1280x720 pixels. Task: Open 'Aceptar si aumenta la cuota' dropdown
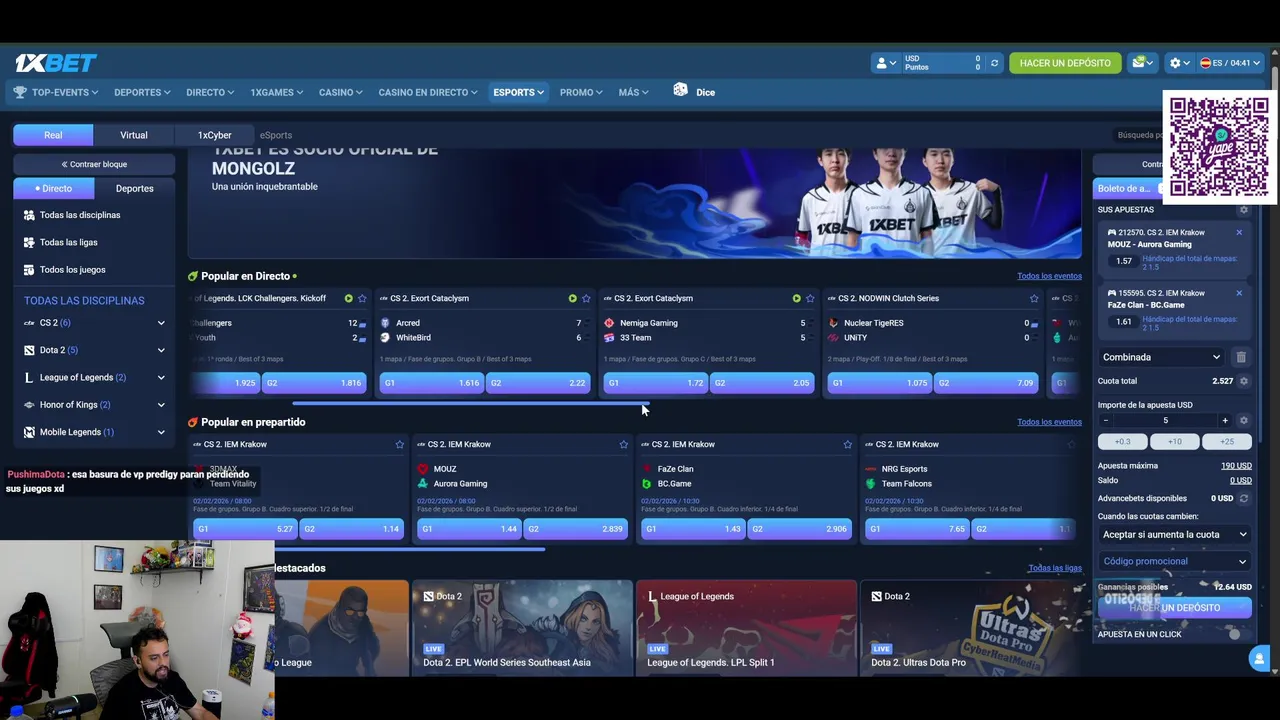pos(1174,534)
